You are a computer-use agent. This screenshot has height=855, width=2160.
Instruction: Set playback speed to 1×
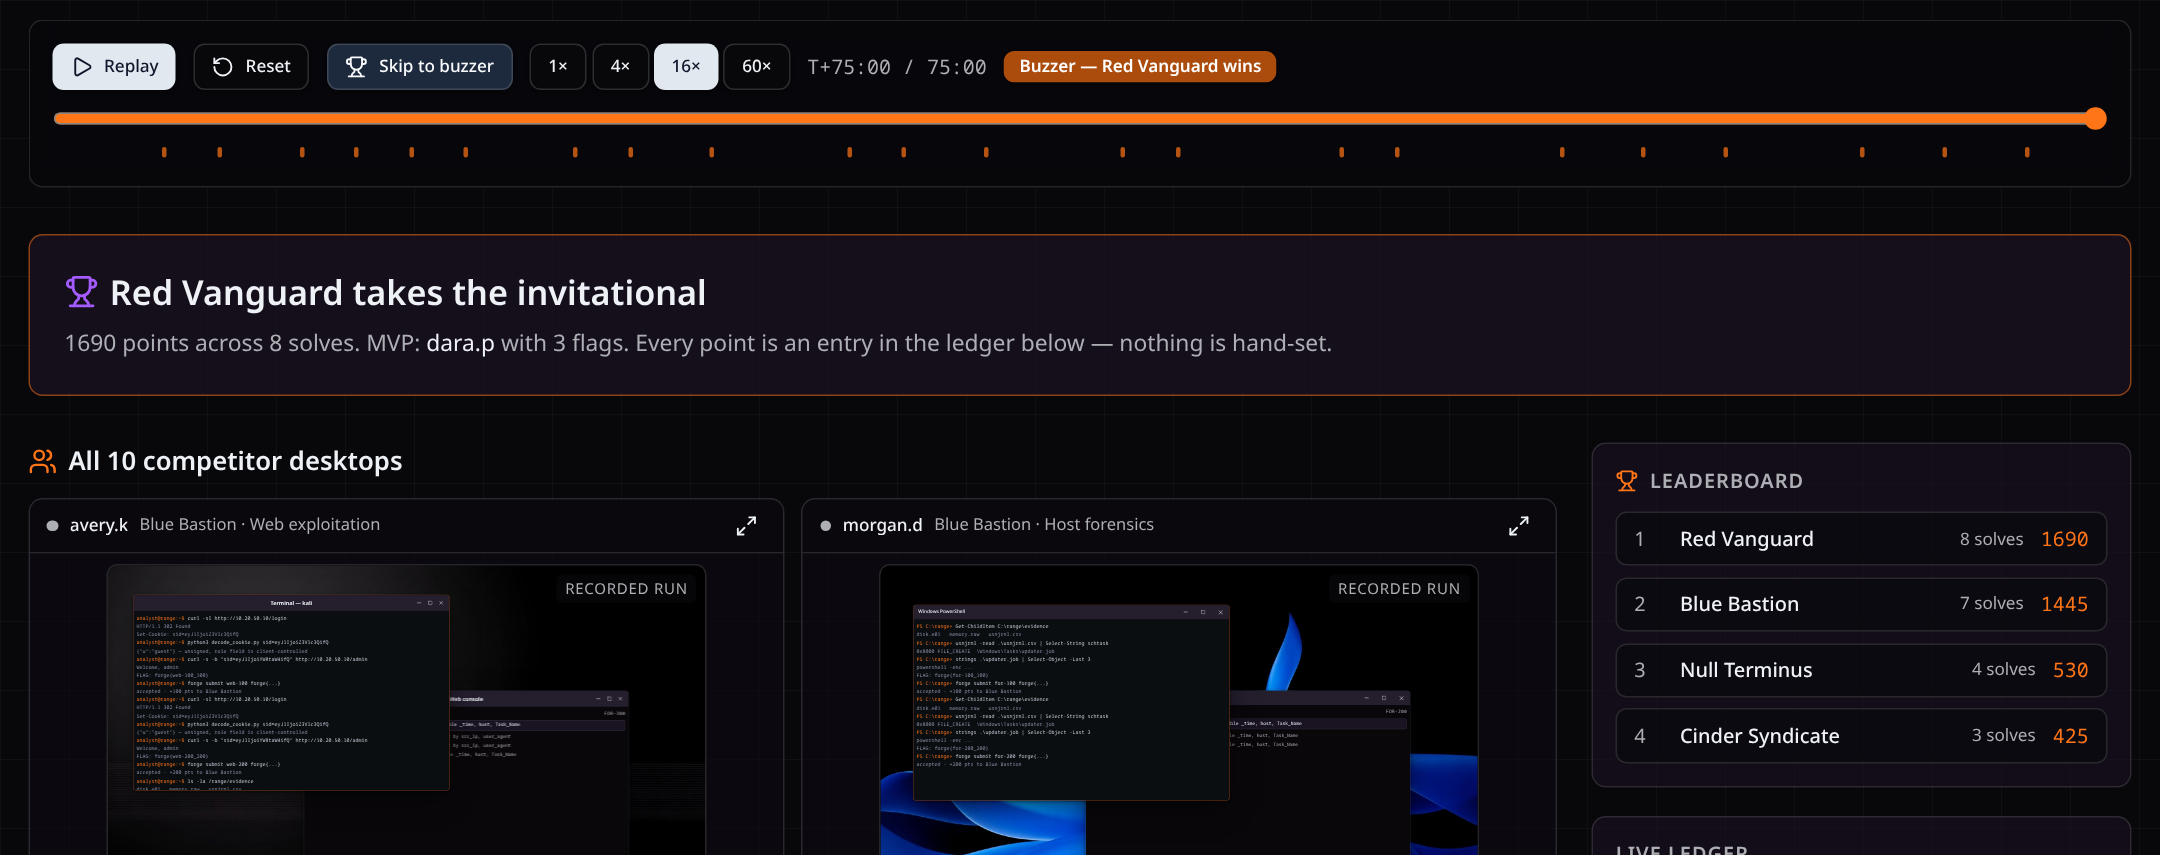(558, 66)
